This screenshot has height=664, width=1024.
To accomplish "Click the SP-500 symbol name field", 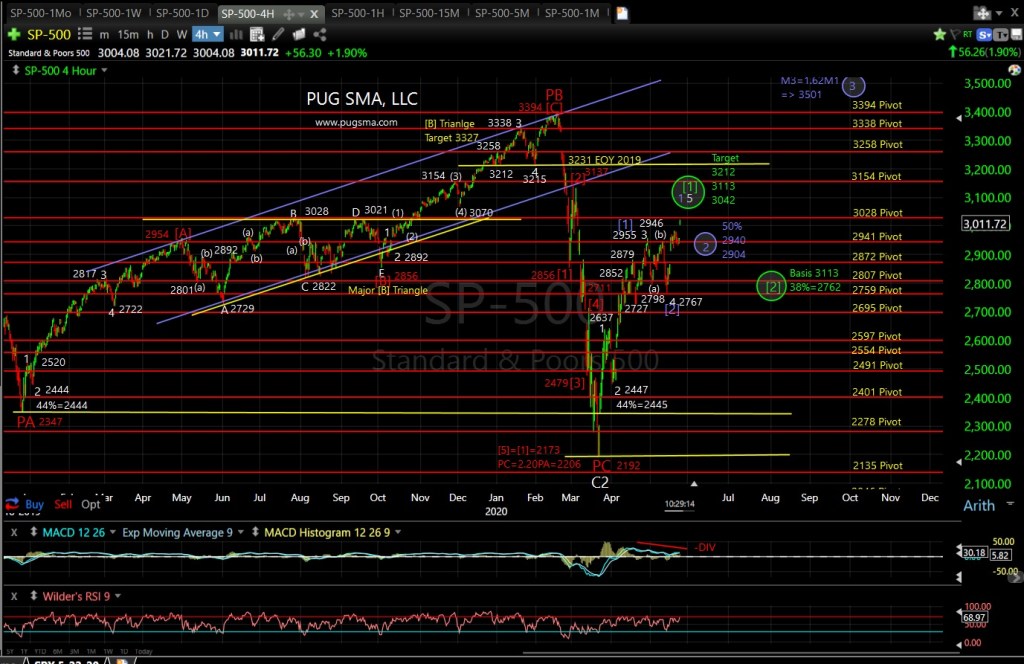I will 49,35.
